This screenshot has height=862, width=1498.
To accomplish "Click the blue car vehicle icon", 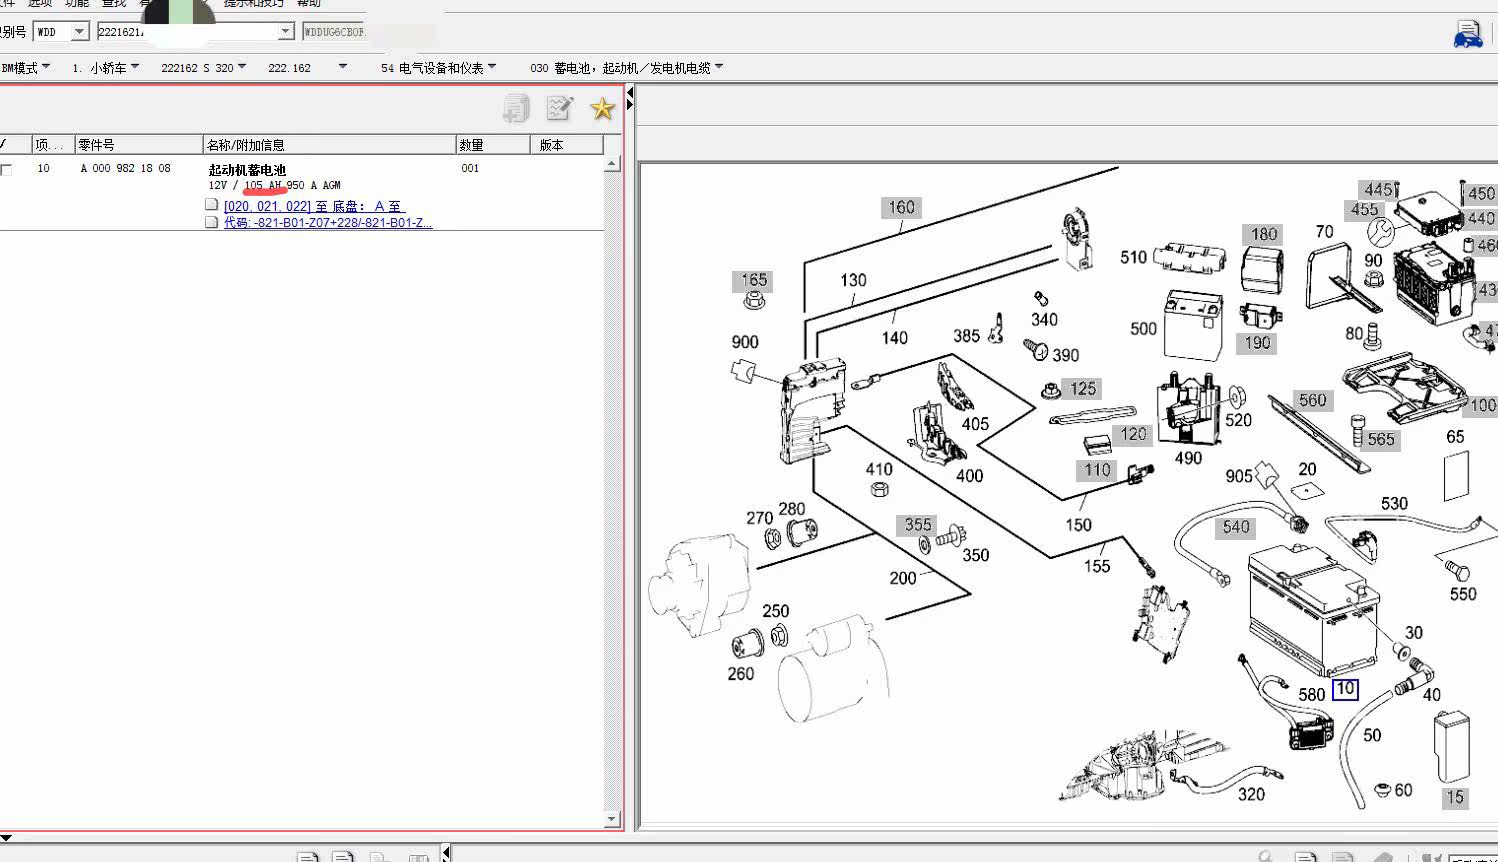I will click(x=1467, y=34).
